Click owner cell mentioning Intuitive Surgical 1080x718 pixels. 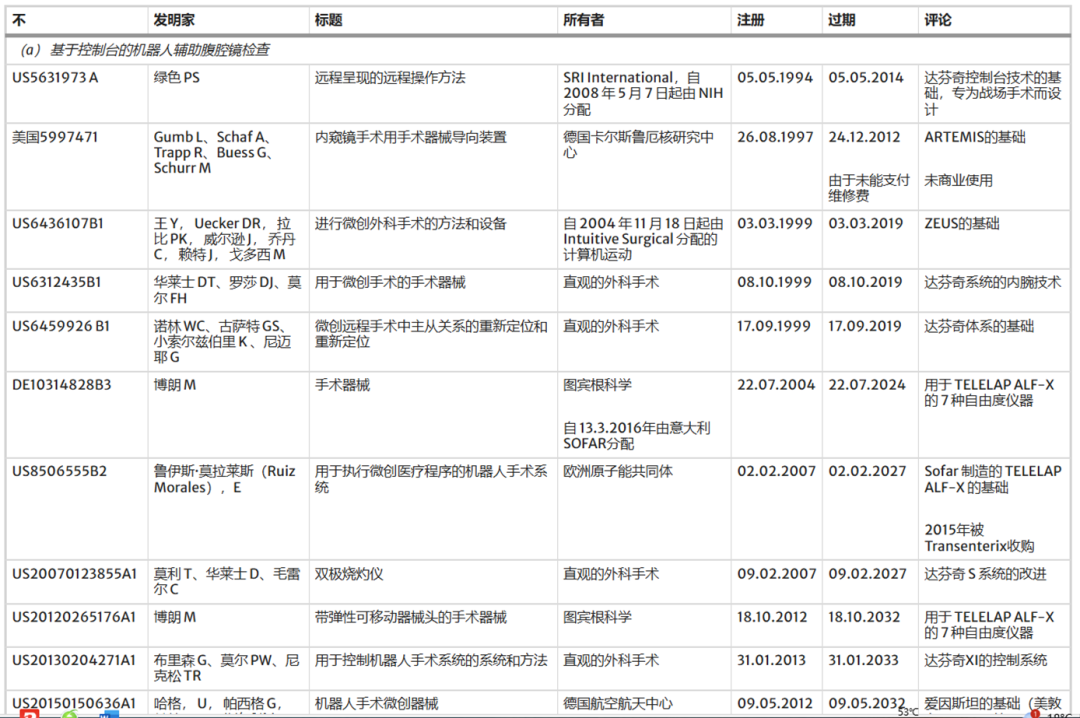[643, 239]
